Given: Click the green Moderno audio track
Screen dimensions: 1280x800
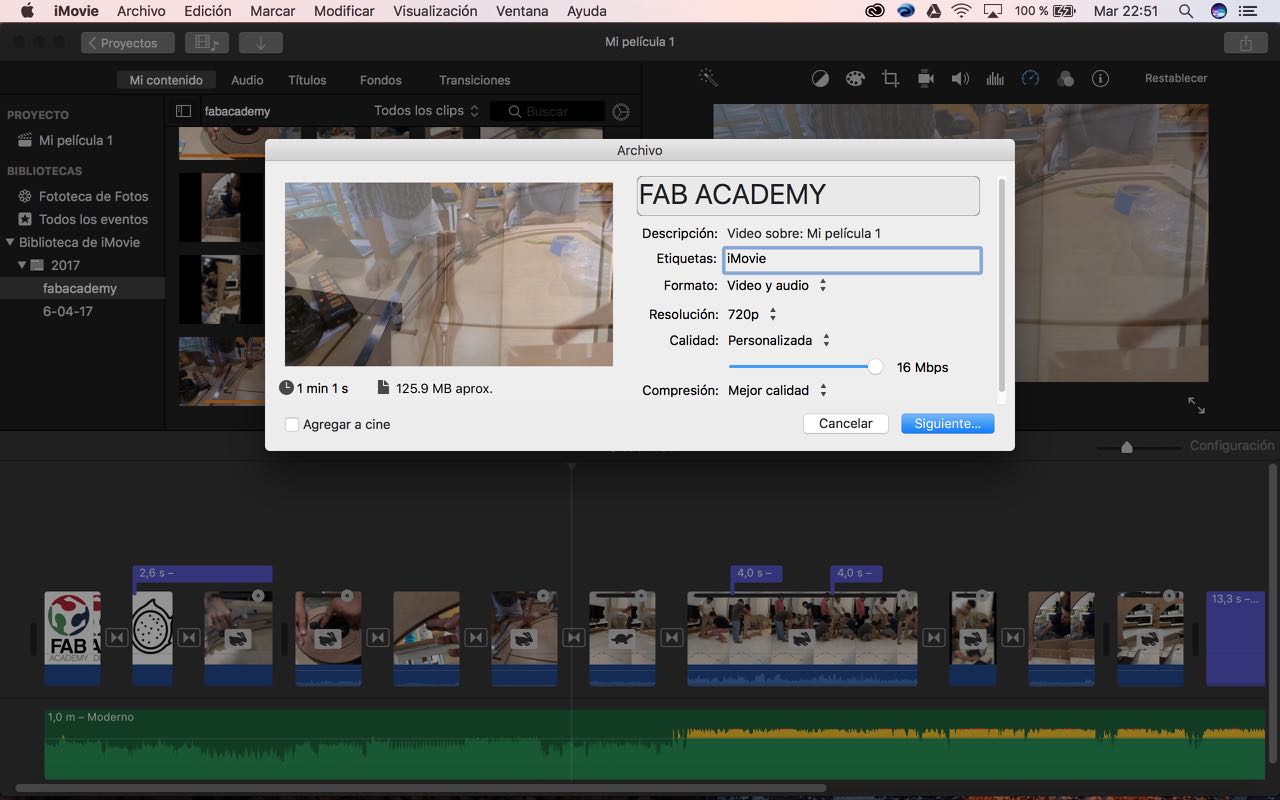Looking at the screenshot, I should tap(655, 744).
